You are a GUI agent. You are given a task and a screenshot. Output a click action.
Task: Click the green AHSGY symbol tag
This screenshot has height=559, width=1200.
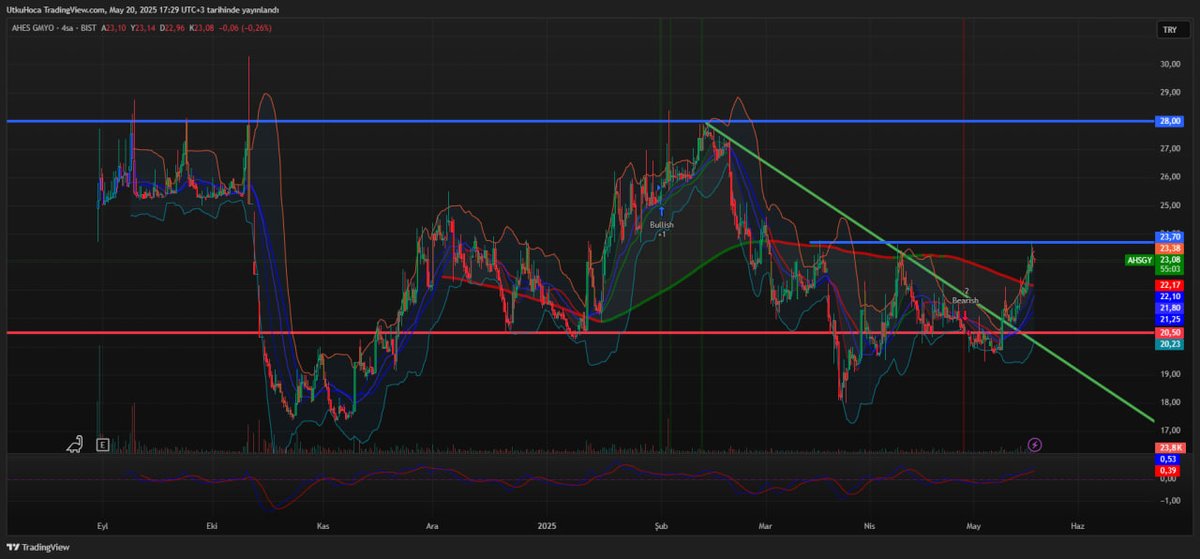tap(1139, 260)
